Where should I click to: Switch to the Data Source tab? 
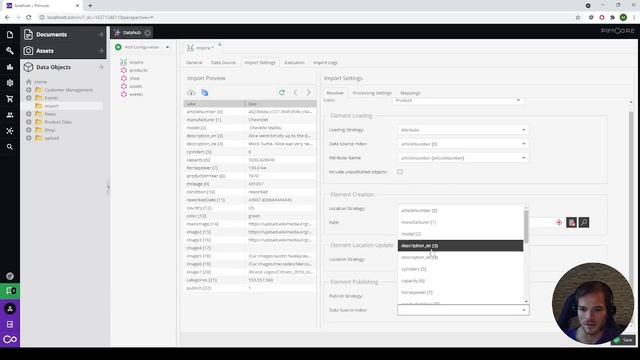(223, 62)
